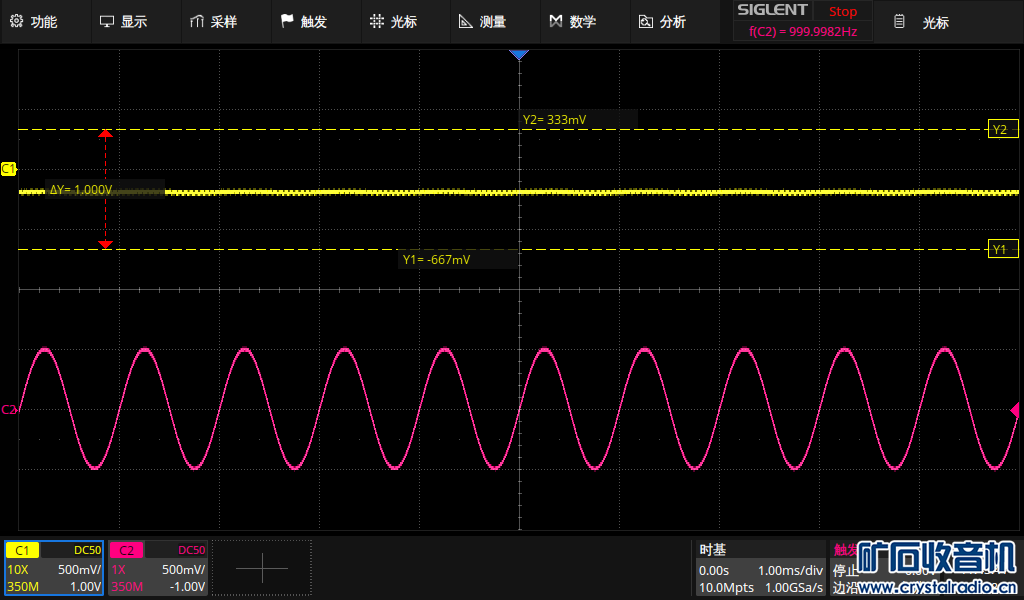This screenshot has height=600, width=1024.
Task: Open the 测量 measure menu
Action: 482,22
